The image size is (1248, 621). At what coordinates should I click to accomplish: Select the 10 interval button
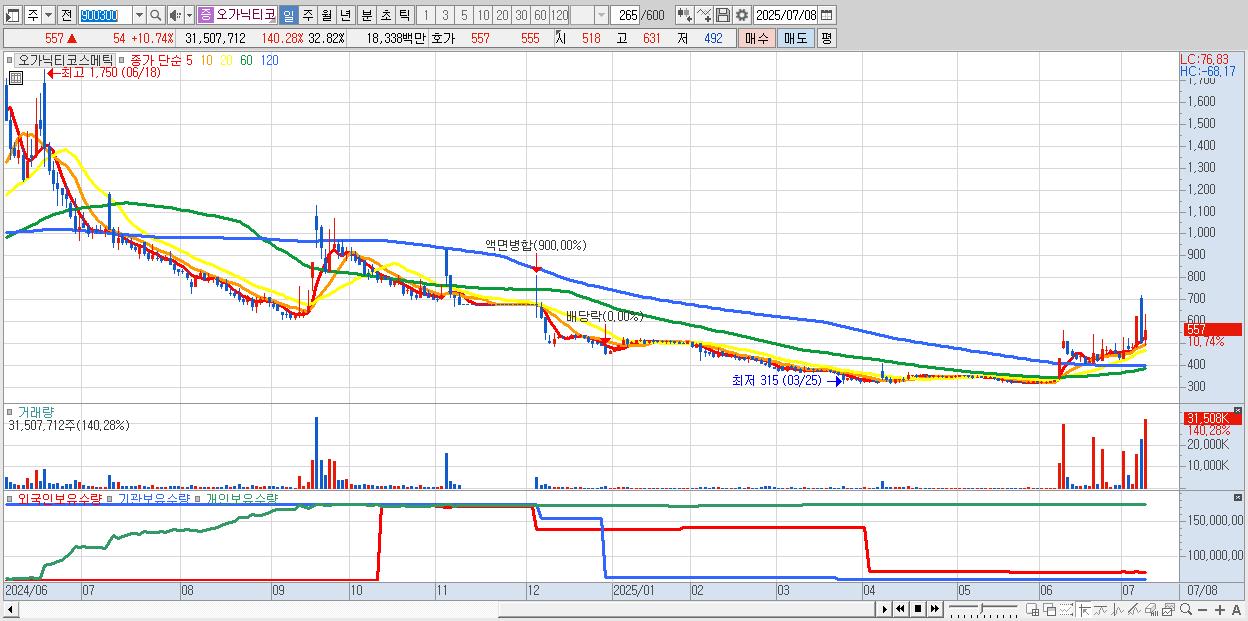coord(483,15)
